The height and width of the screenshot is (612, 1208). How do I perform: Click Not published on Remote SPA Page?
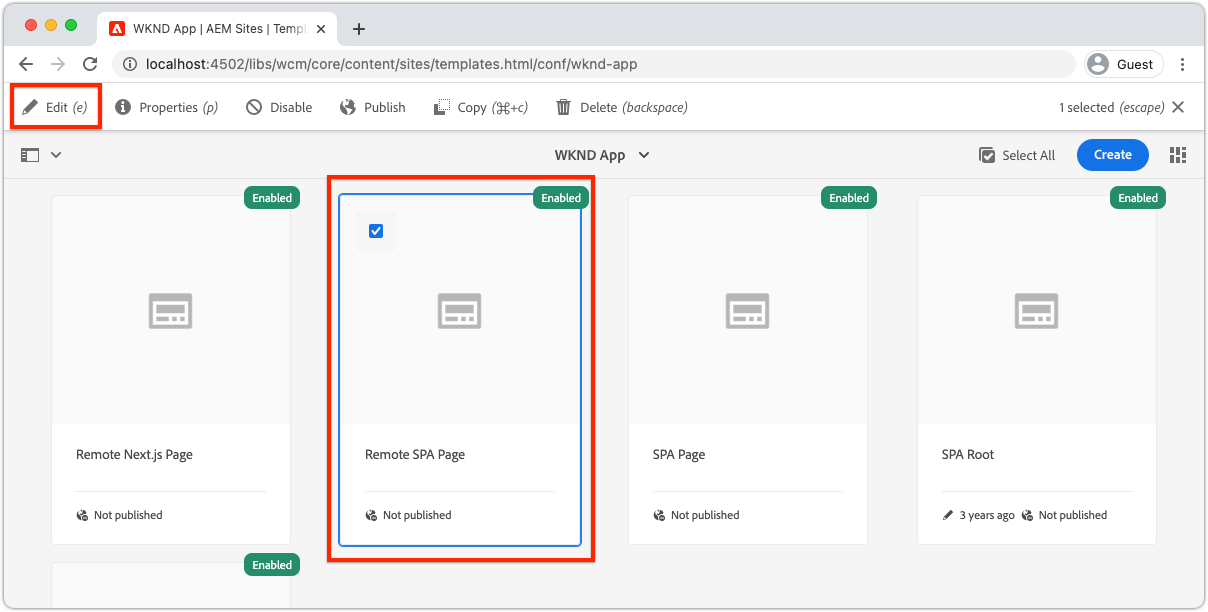coord(417,516)
